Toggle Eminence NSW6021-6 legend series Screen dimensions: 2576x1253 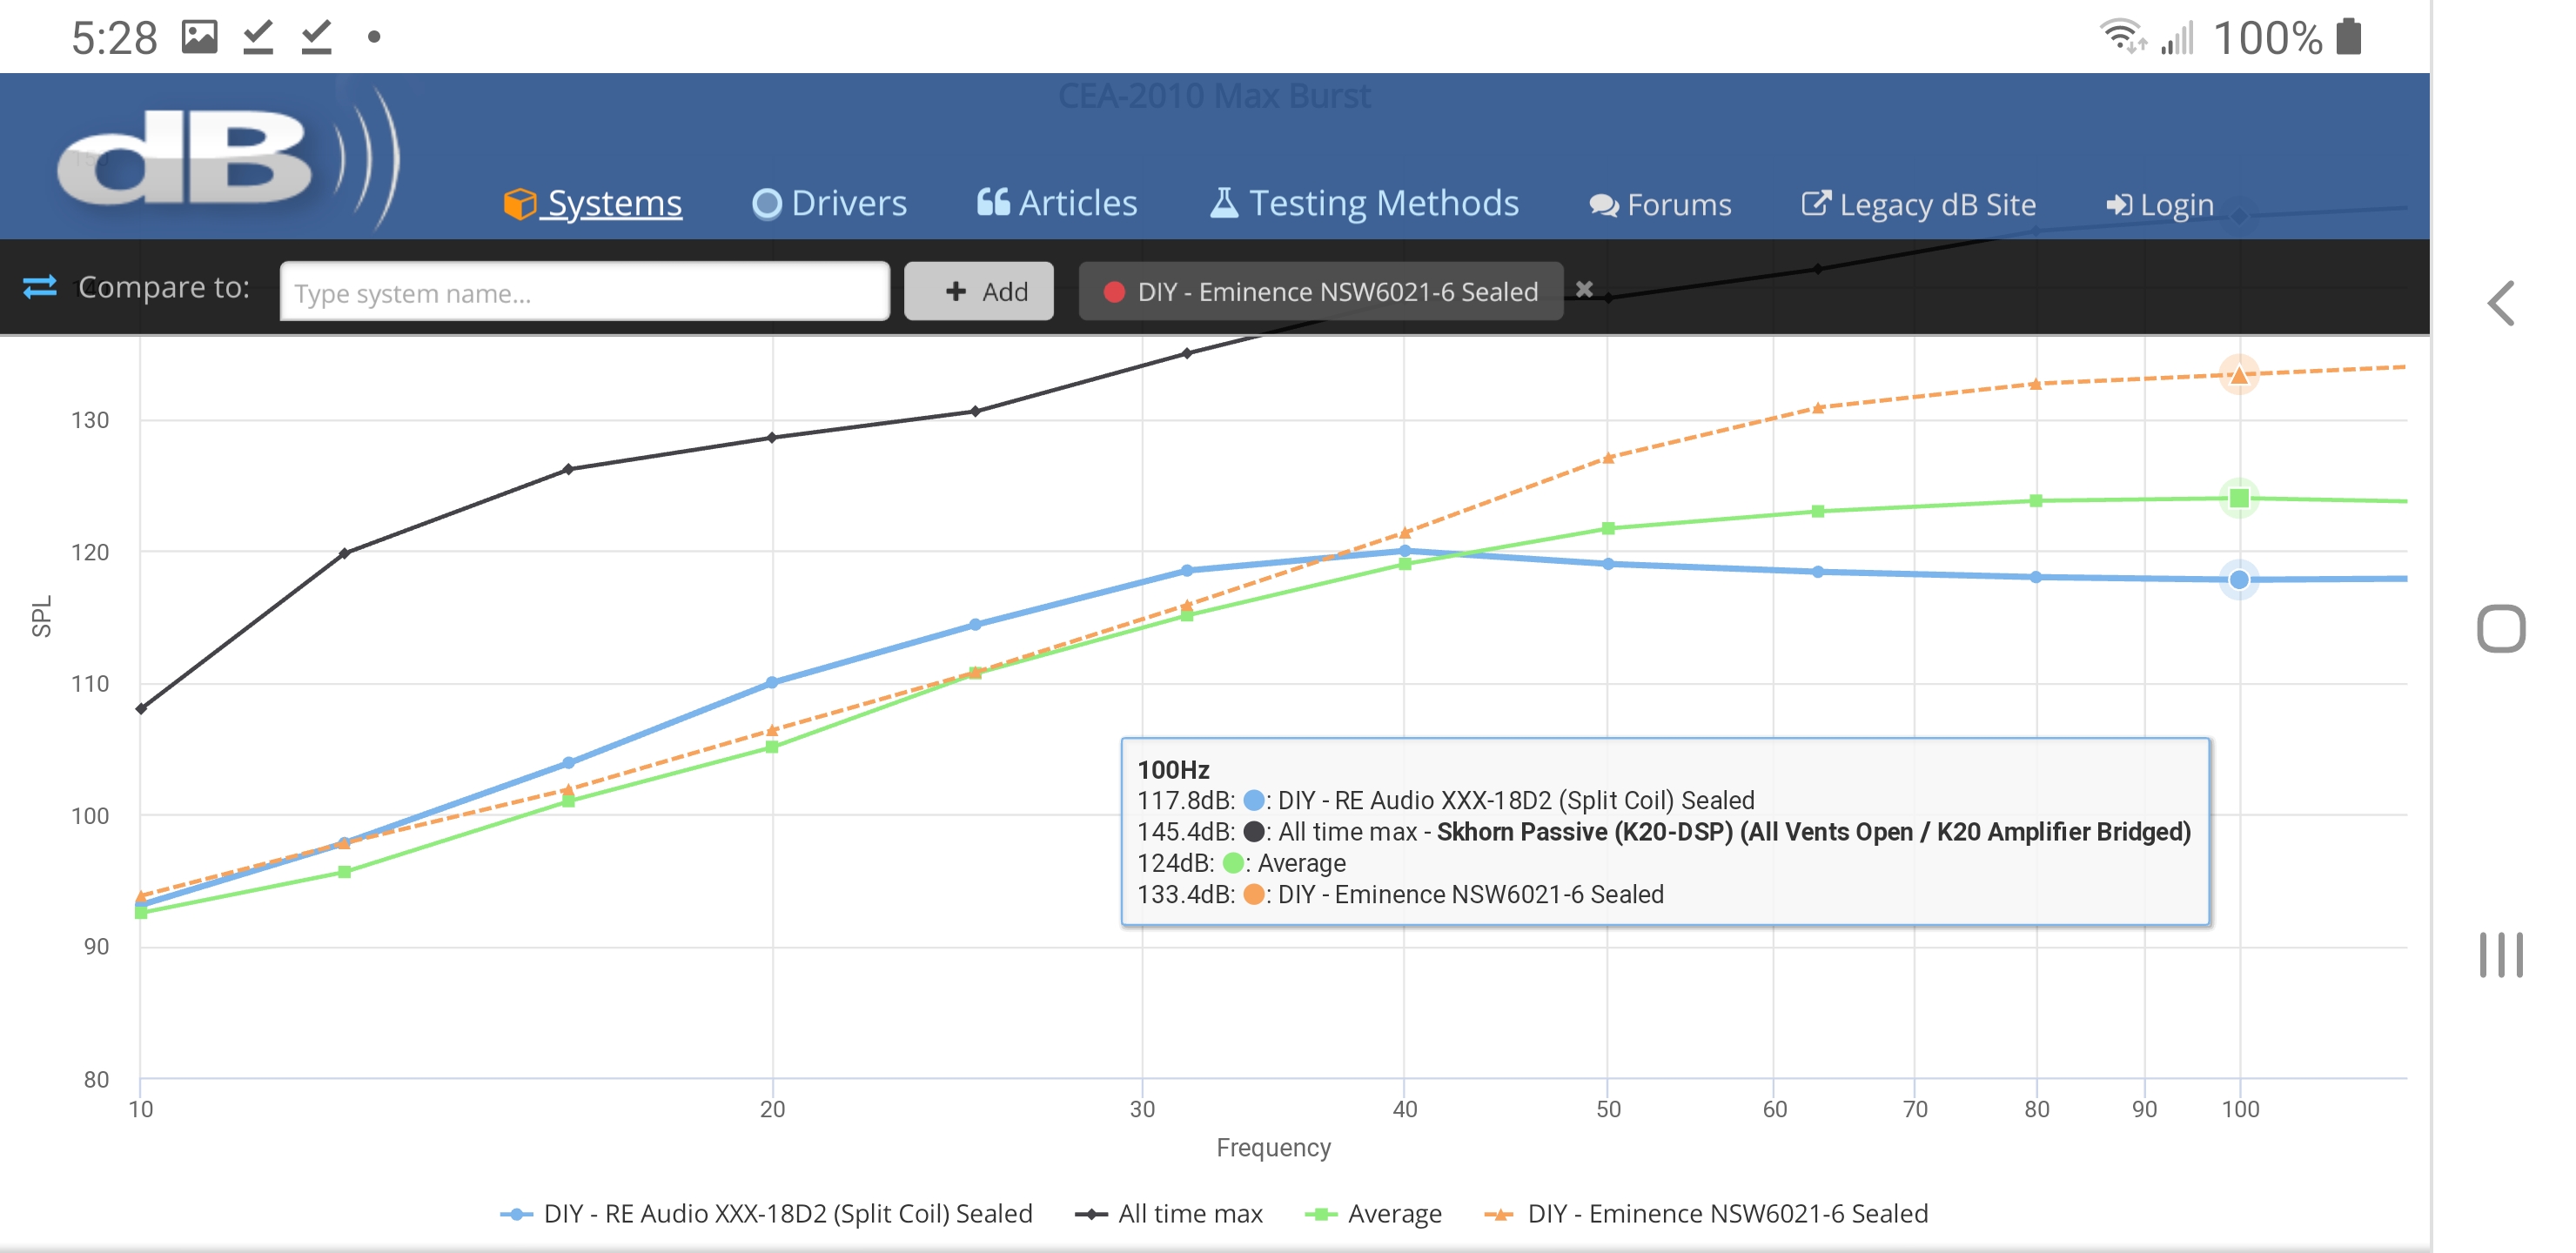[x=1706, y=1213]
